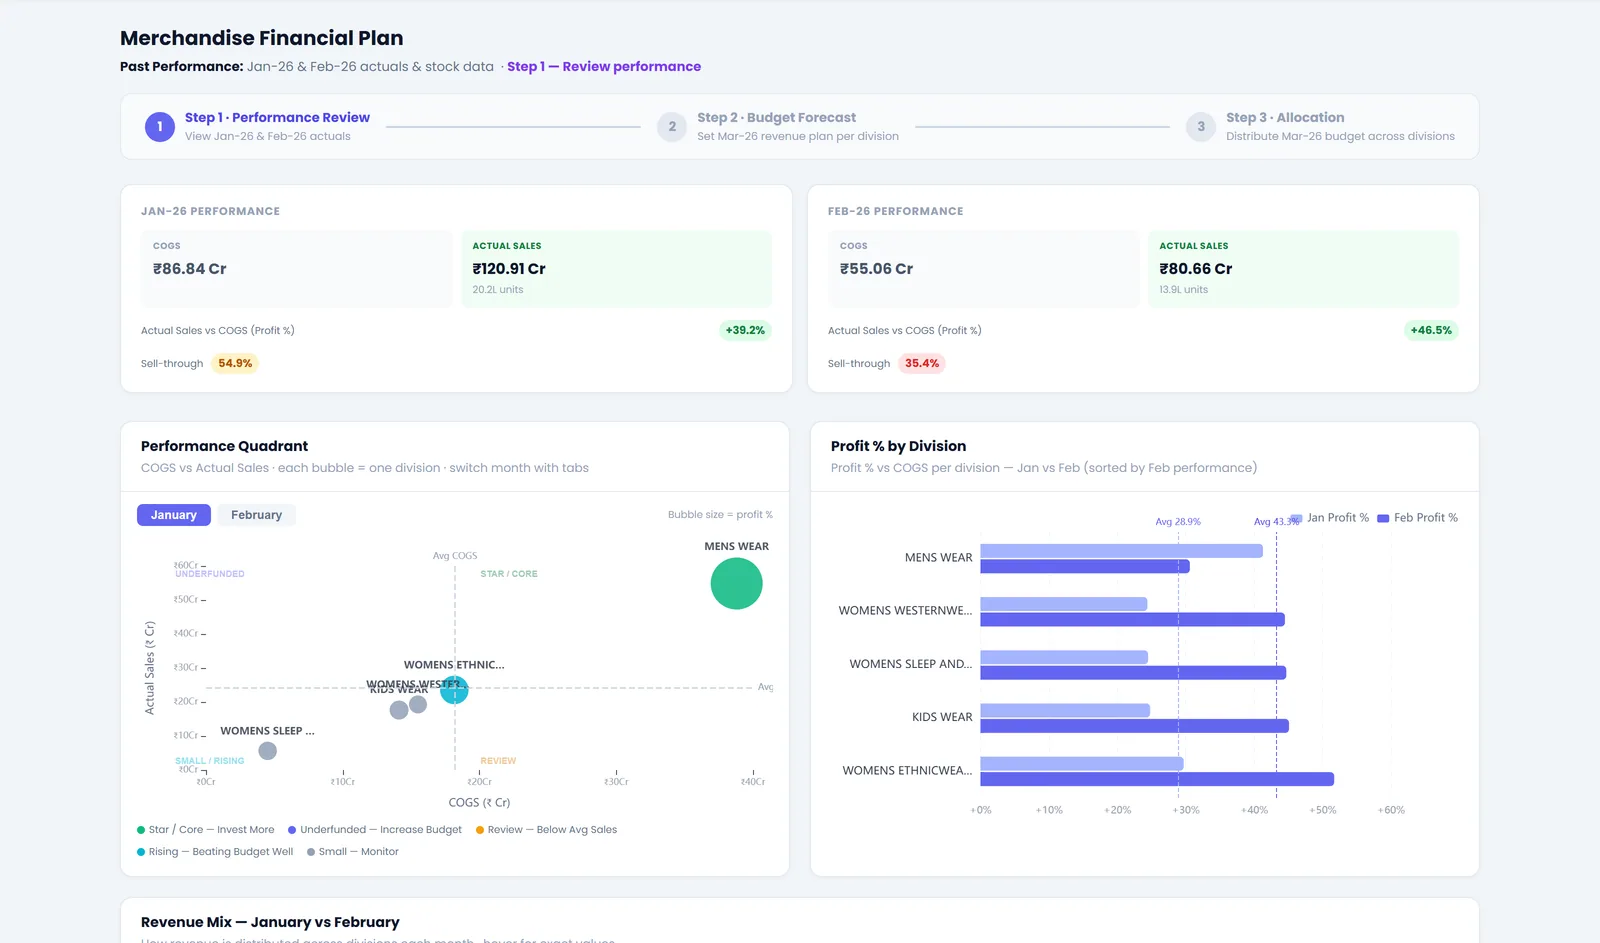The image size is (1600, 943).
Task: Click the step 2 circle icon
Action: pyautogui.click(x=672, y=127)
